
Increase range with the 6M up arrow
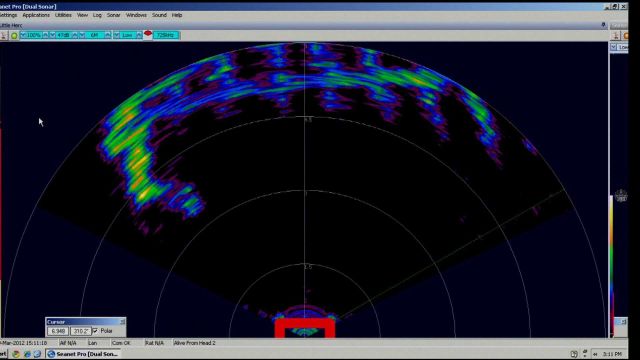(x=108, y=36)
